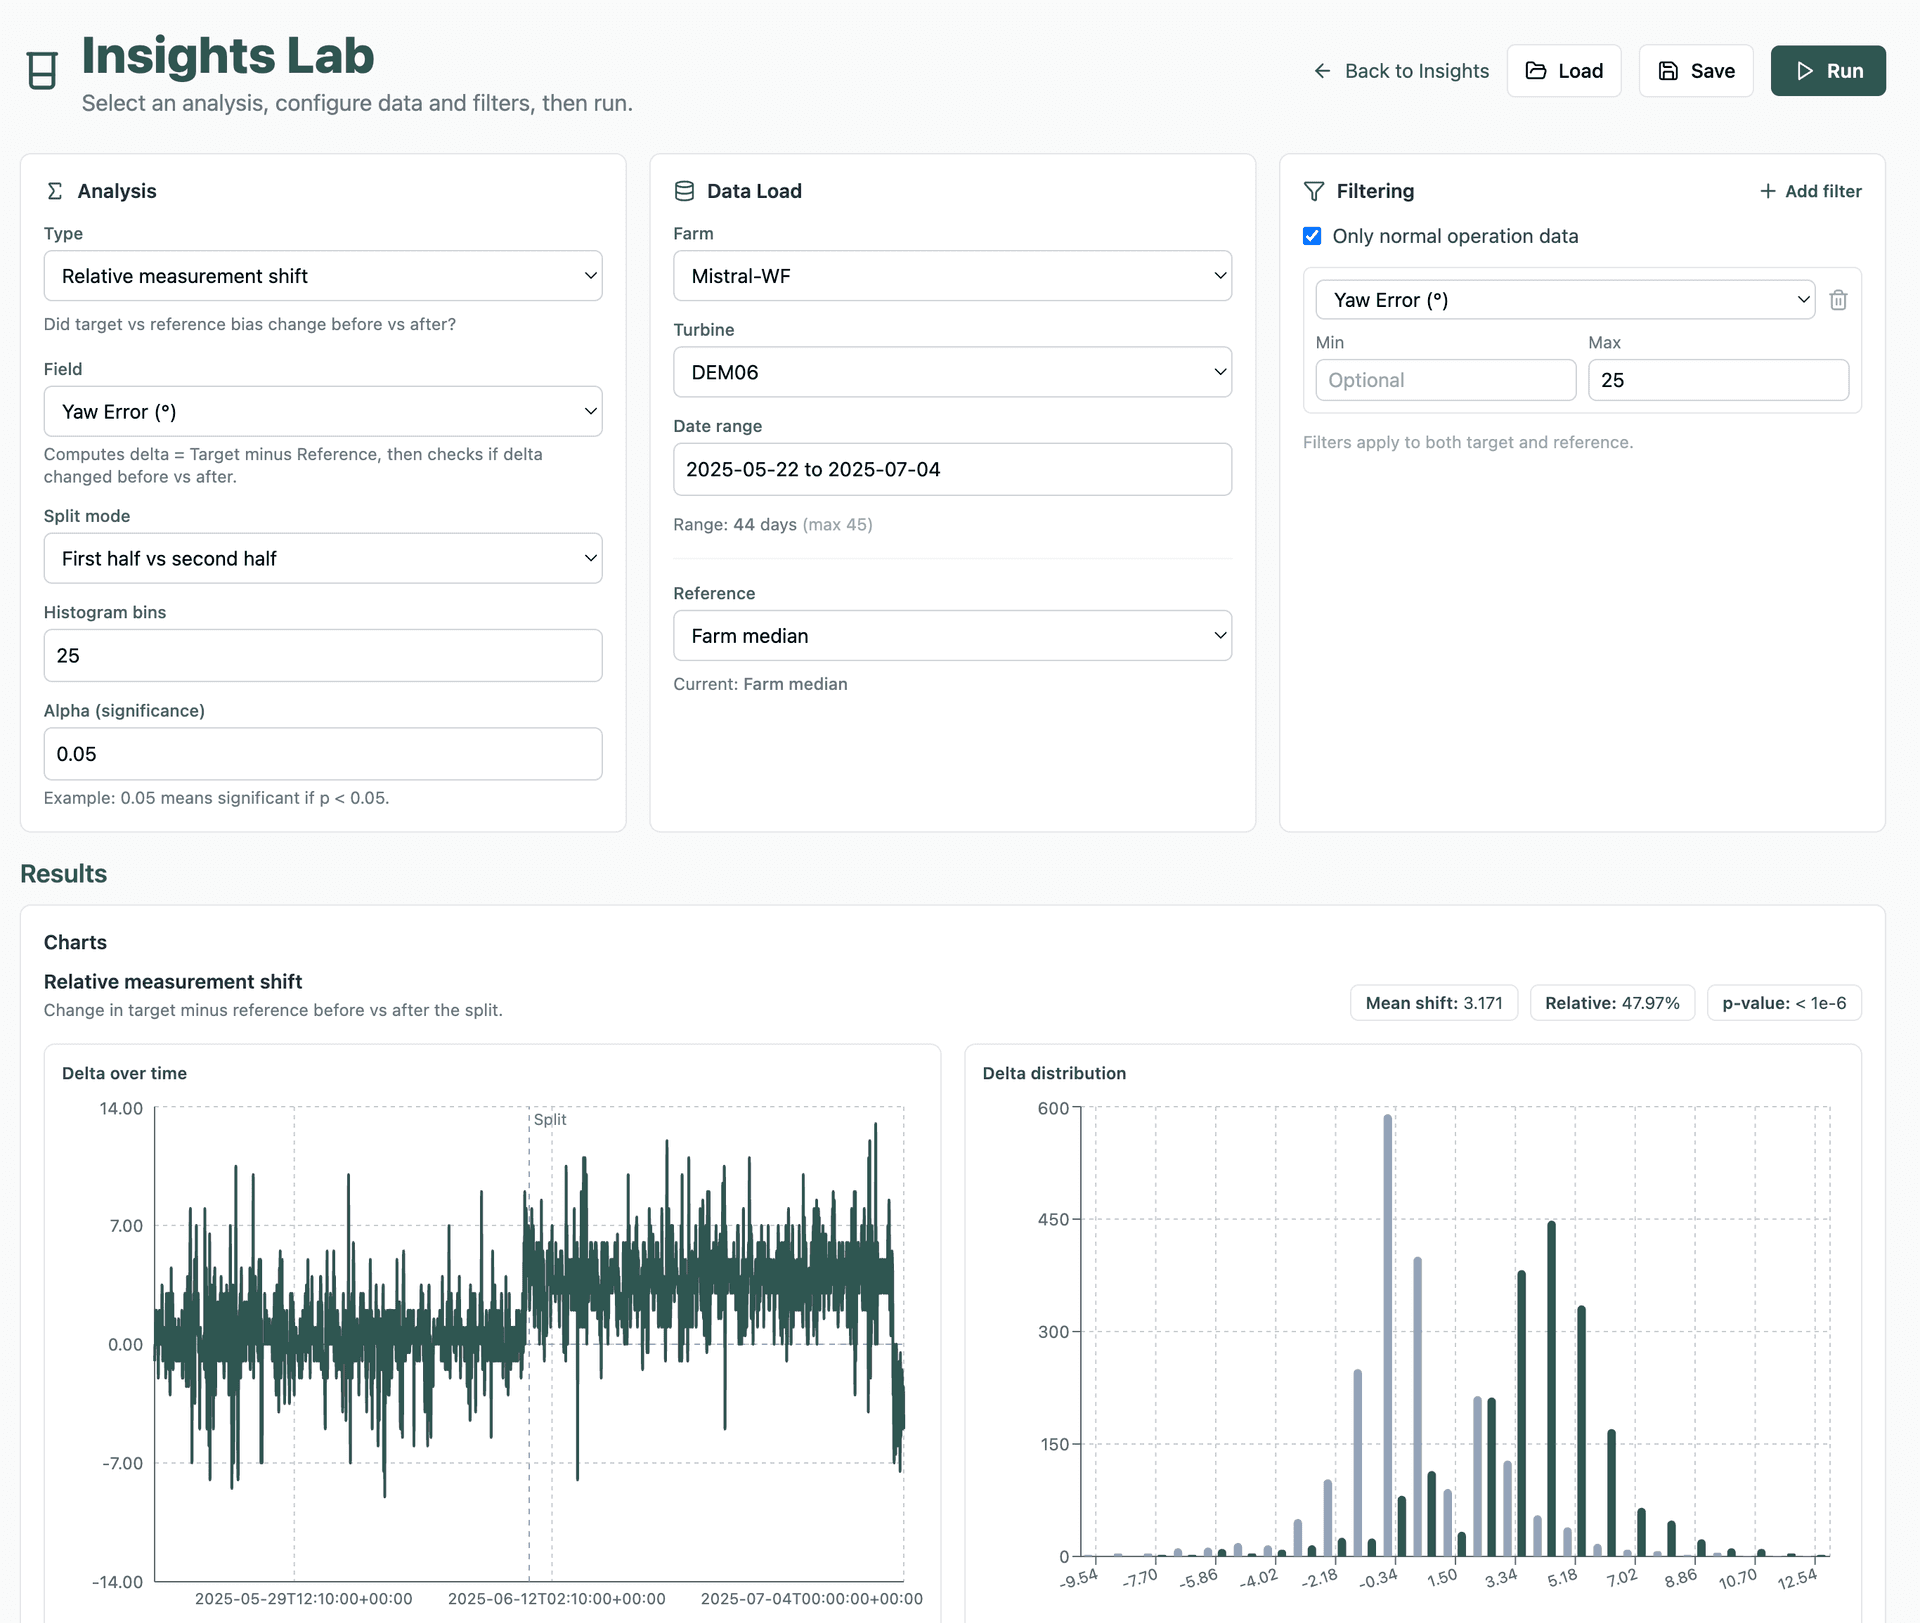Click the play icon on the Run button

[x=1803, y=70]
